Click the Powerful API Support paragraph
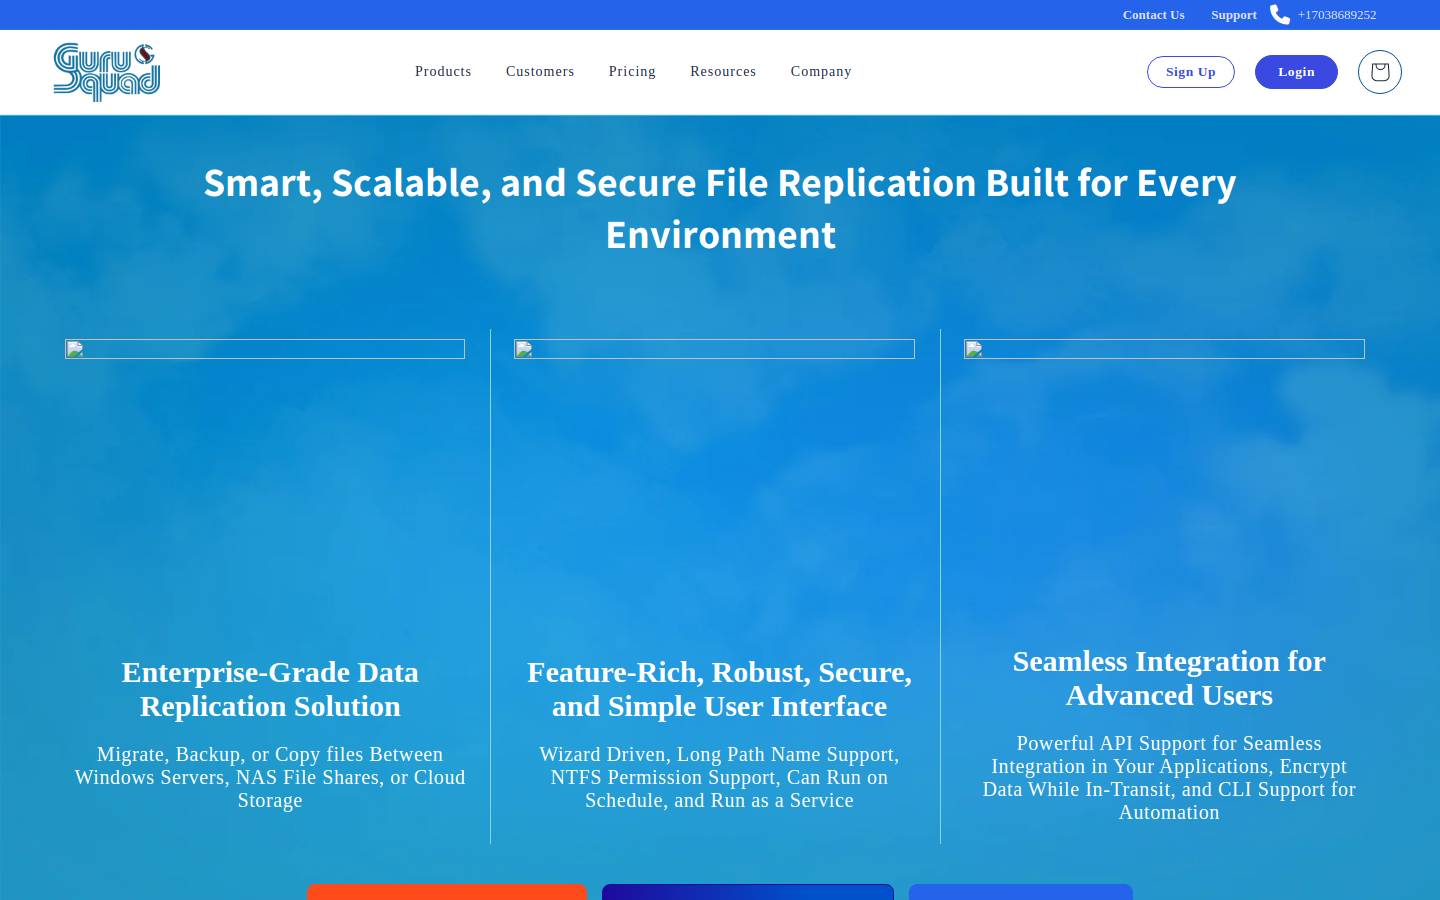1440x900 pixels. point(1169,778)
